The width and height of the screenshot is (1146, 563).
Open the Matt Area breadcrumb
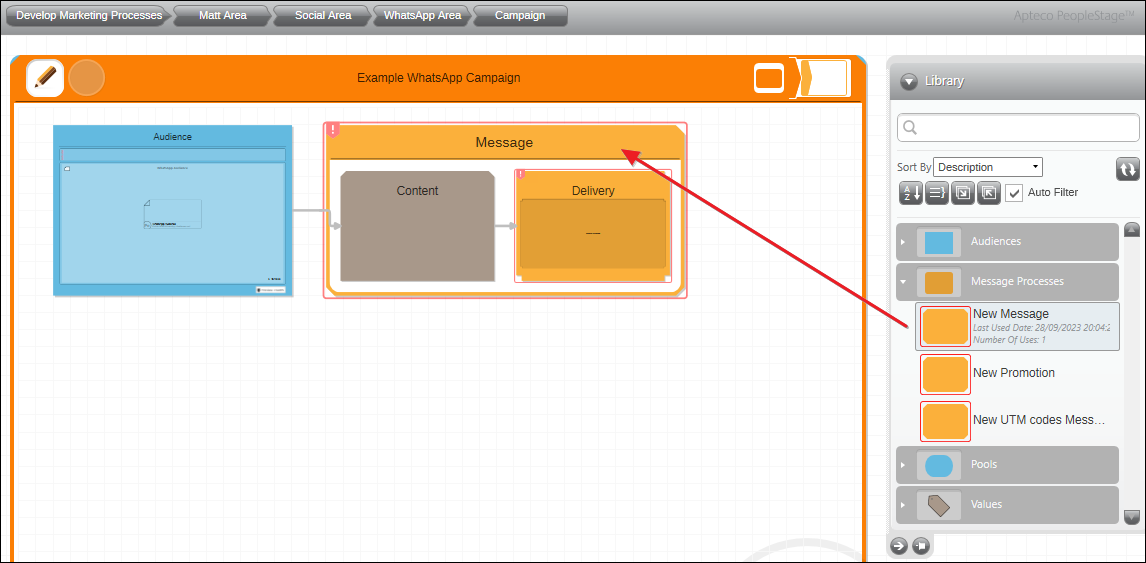[x=222, y=15]
